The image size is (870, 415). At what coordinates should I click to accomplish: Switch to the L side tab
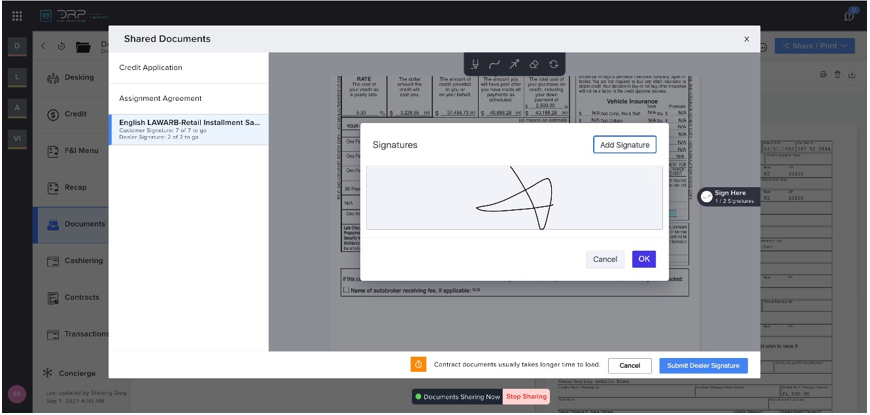17,77
